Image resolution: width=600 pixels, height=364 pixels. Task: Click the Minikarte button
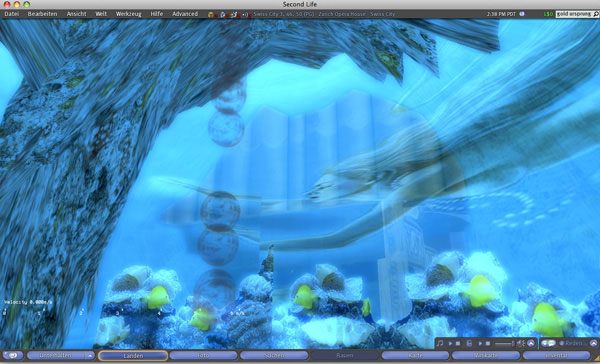coord(486,356)
